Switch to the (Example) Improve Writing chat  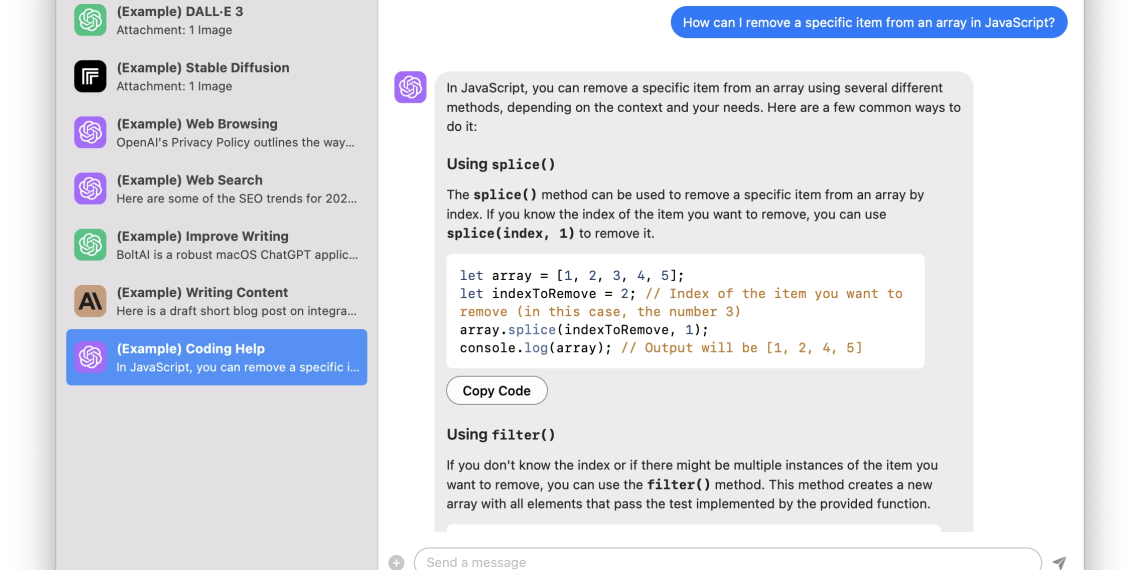coord(235,245)
